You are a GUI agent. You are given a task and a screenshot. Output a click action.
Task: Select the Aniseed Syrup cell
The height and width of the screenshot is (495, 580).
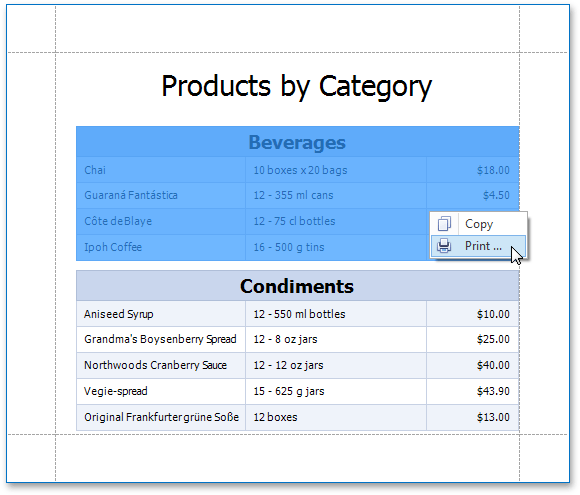coord(161,314)
